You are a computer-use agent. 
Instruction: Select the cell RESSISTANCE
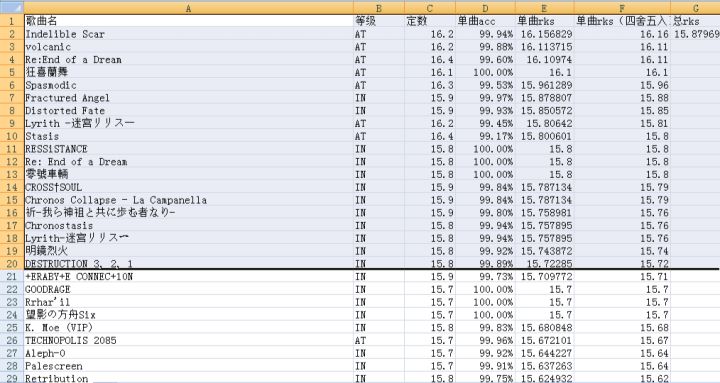tap(188, 149)
